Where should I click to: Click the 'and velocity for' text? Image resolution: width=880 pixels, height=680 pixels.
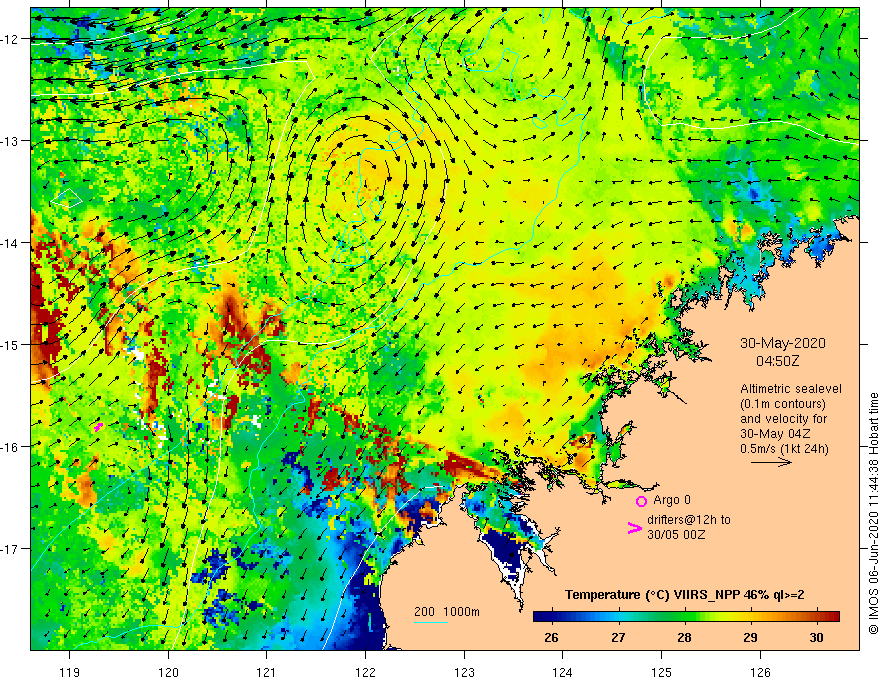(783, 419)
